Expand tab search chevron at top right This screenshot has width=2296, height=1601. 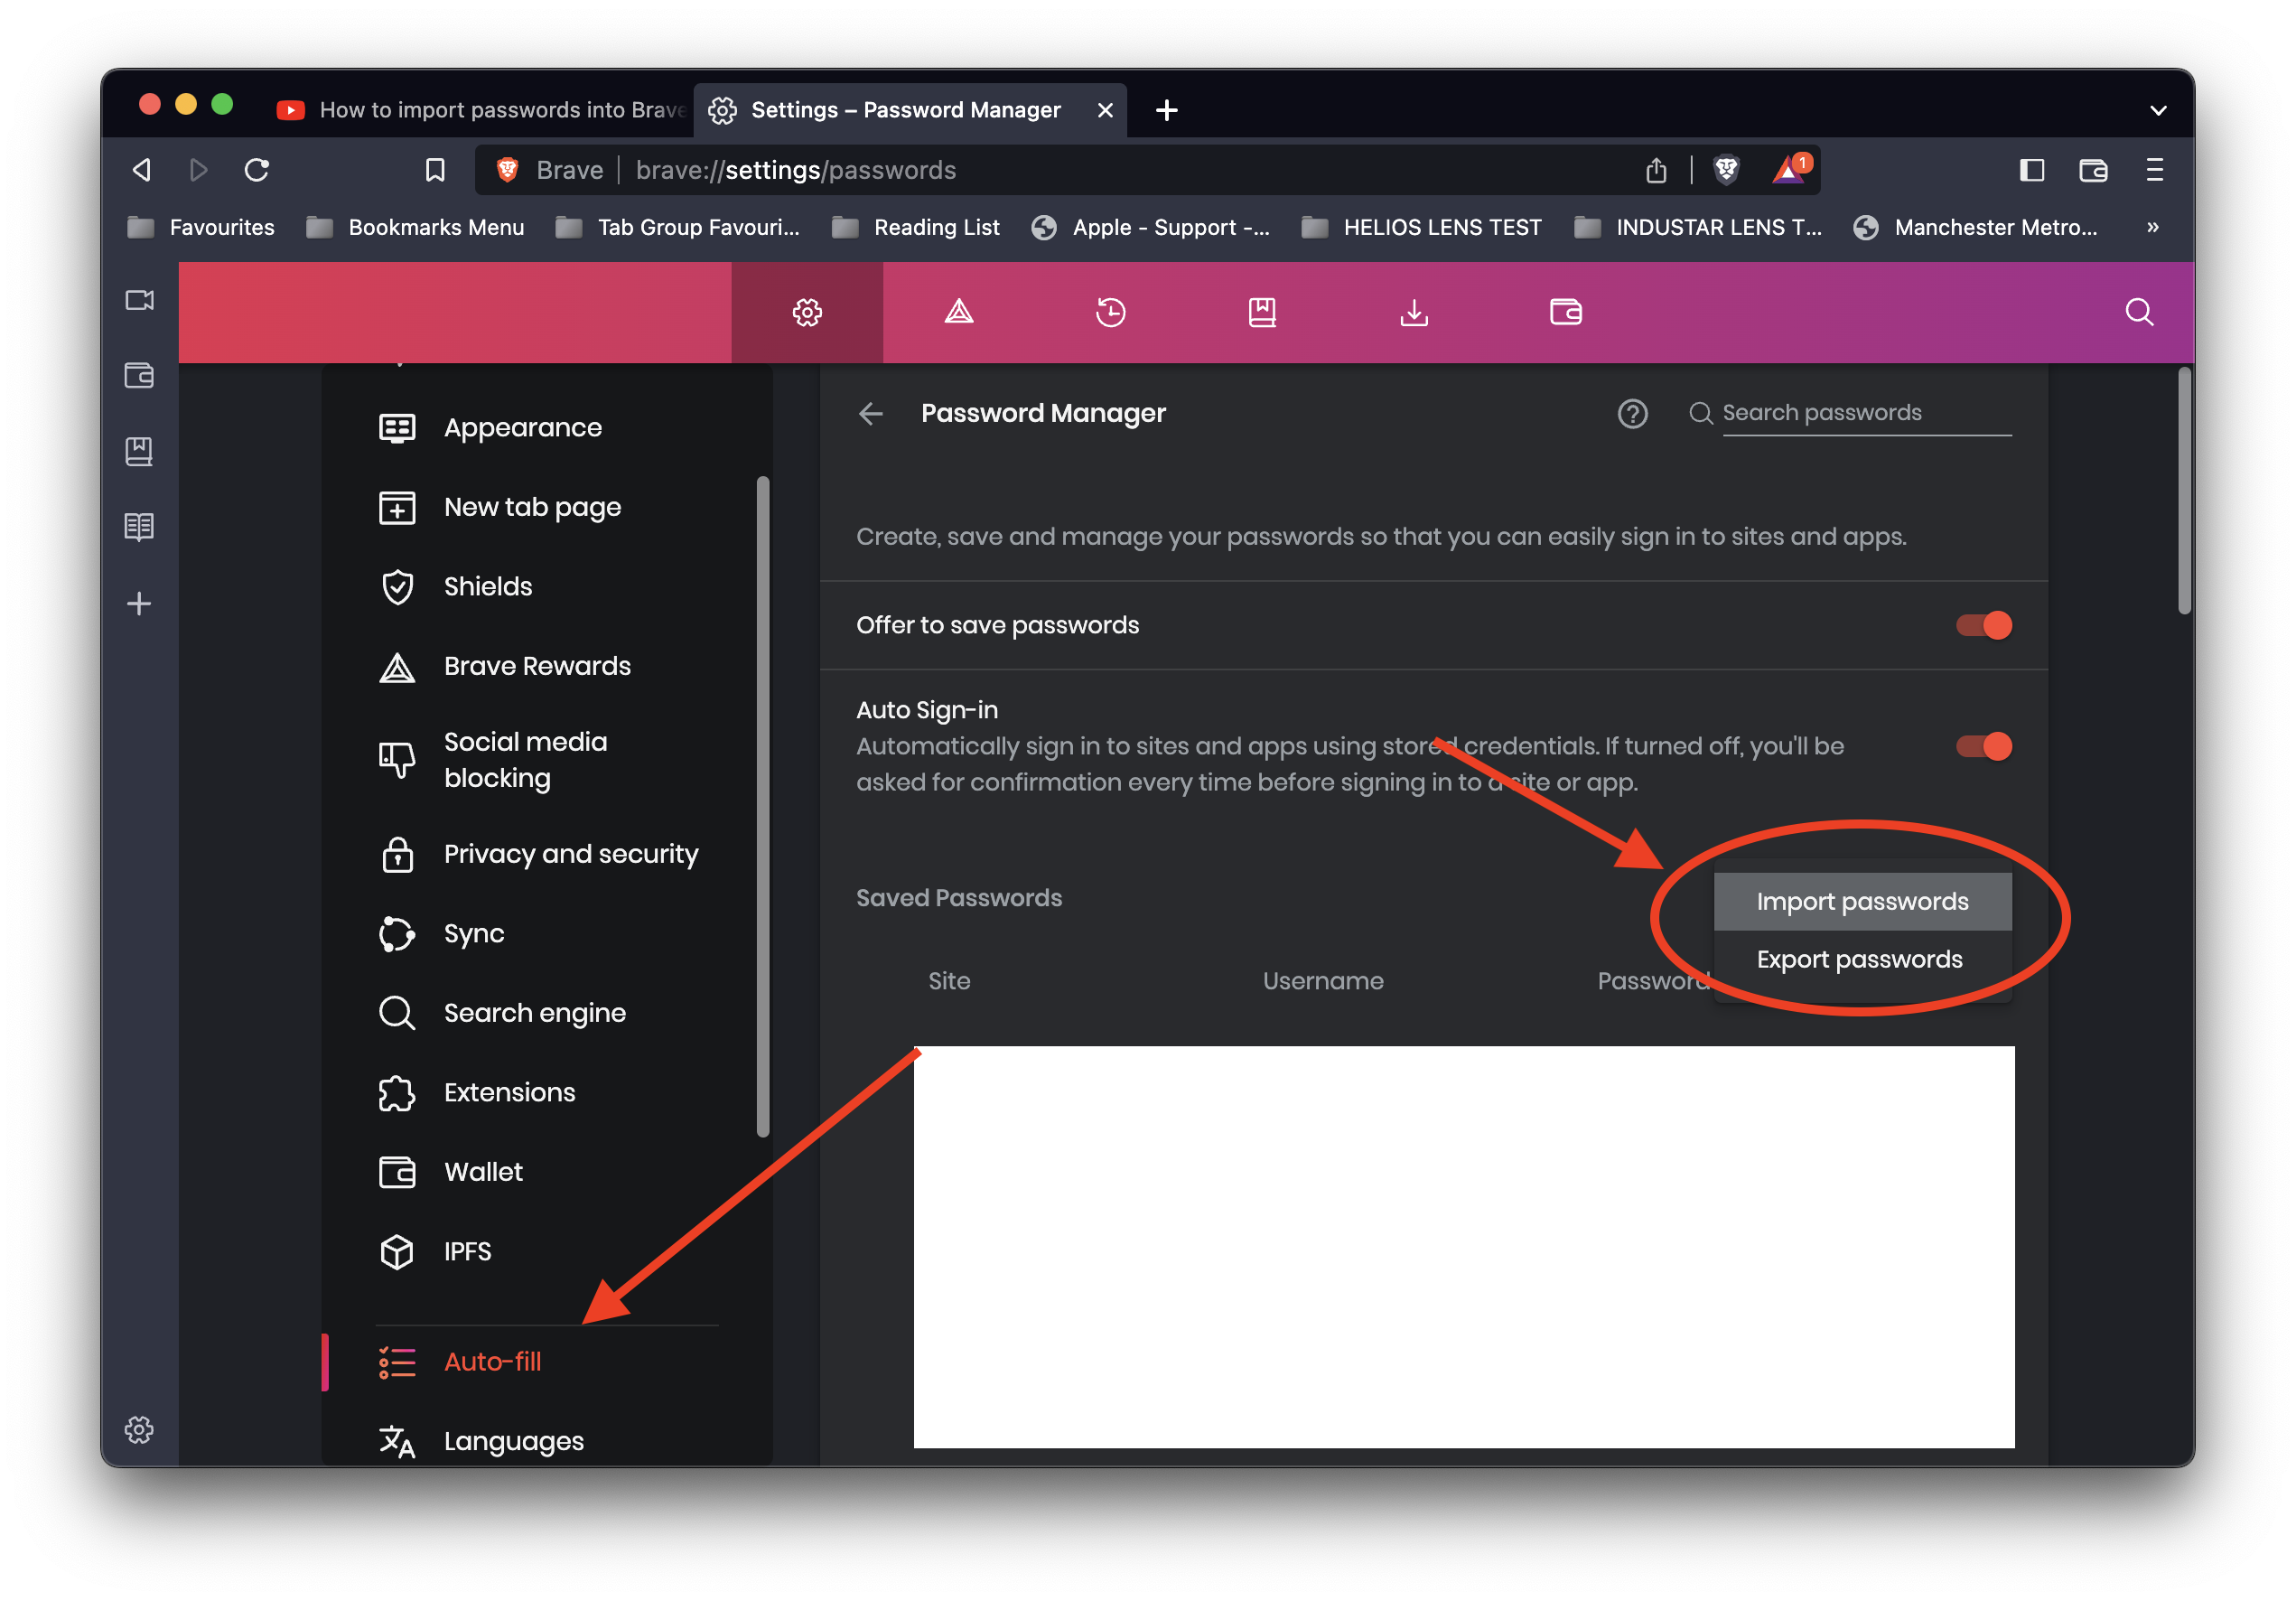coord(2158,110)
